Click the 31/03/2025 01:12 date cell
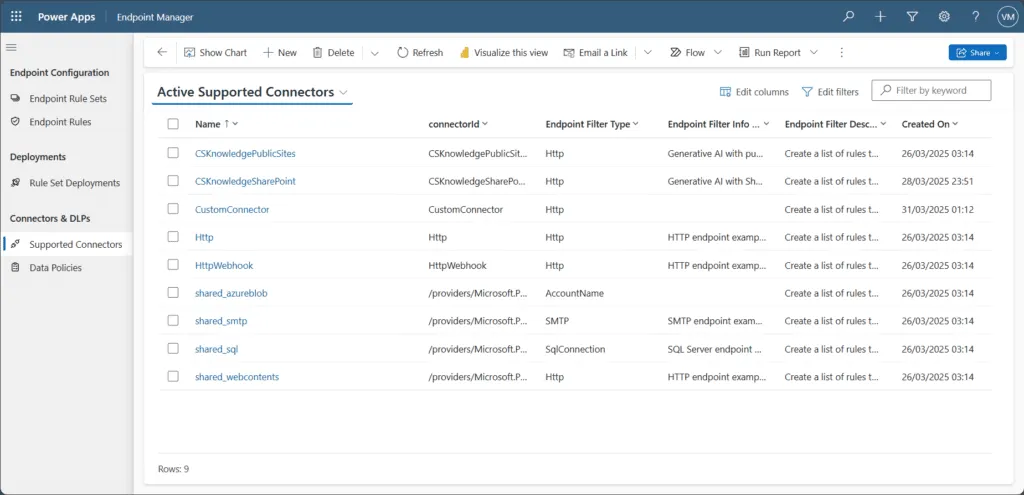The height and width of the screenshot is (495, 1024). tap(938, 210)
